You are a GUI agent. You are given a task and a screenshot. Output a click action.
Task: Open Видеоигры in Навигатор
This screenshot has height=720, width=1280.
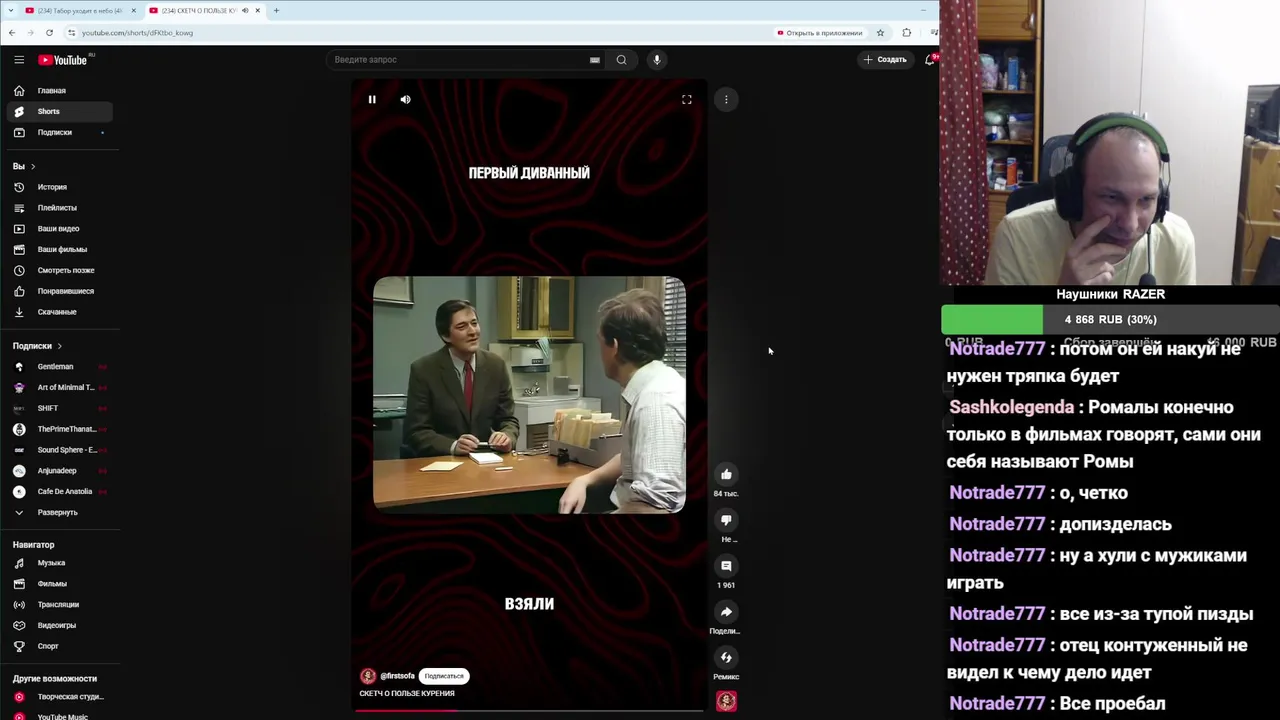[60, 625]
